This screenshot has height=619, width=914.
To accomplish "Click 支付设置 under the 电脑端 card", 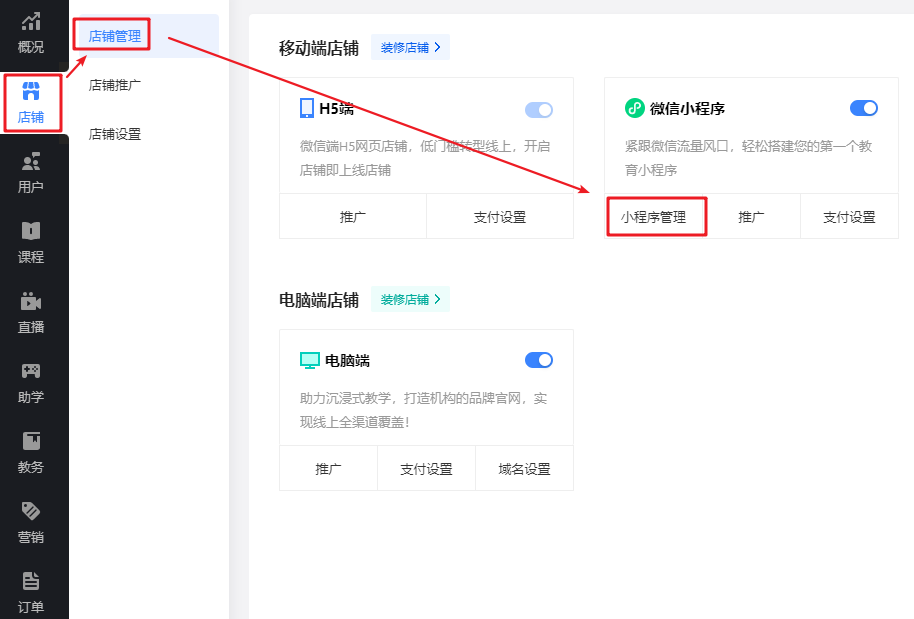I will click(x=426, y=469).
